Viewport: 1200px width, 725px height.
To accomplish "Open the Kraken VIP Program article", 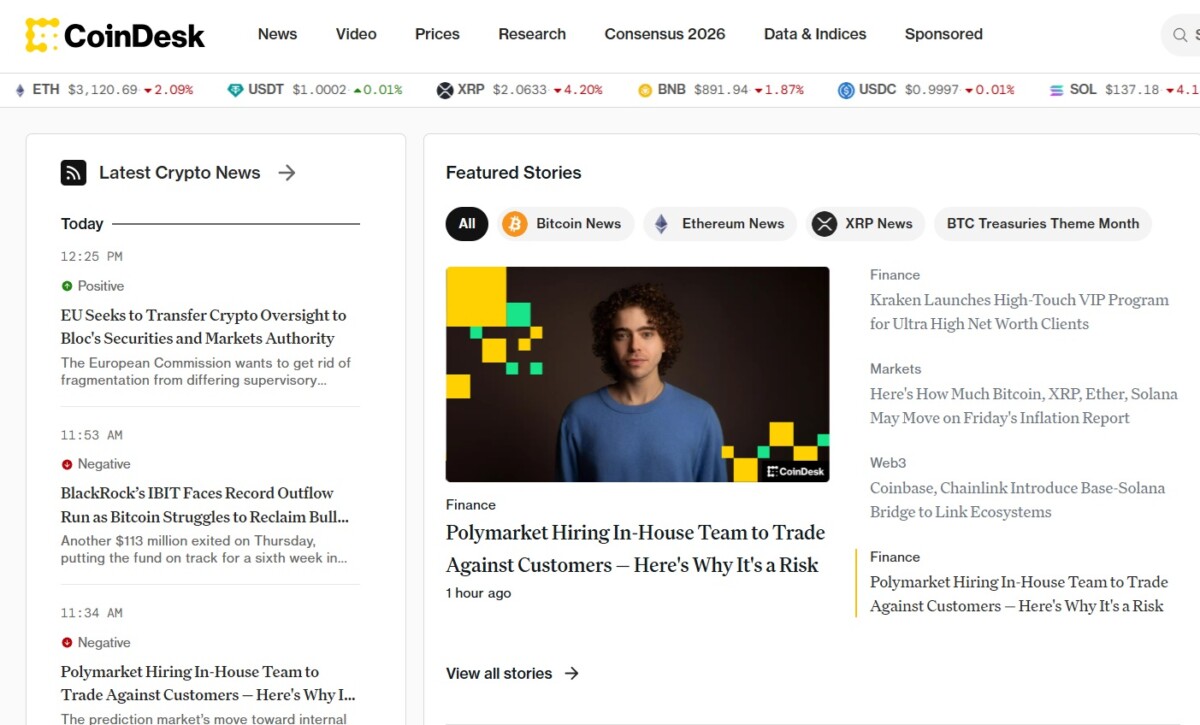I will point(1018,311).
